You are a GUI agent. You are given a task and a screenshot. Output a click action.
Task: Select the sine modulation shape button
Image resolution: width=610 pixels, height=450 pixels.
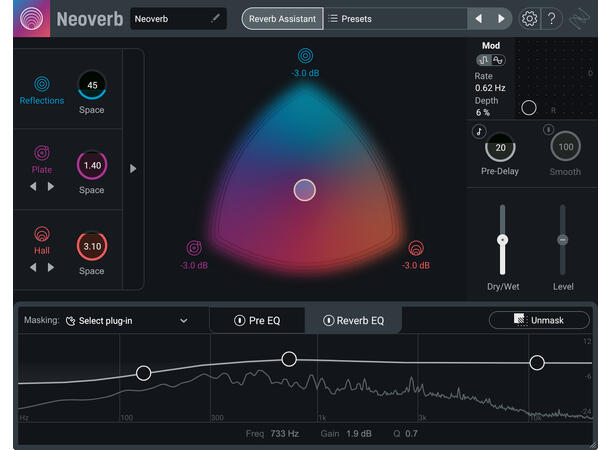pos(498,60)
